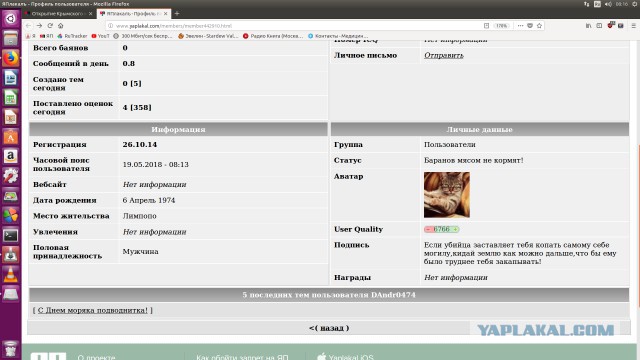The width and height of the screenshot is (640, 360).
Task: Increase user quality with plus button
Action: (x=455, y=229)
